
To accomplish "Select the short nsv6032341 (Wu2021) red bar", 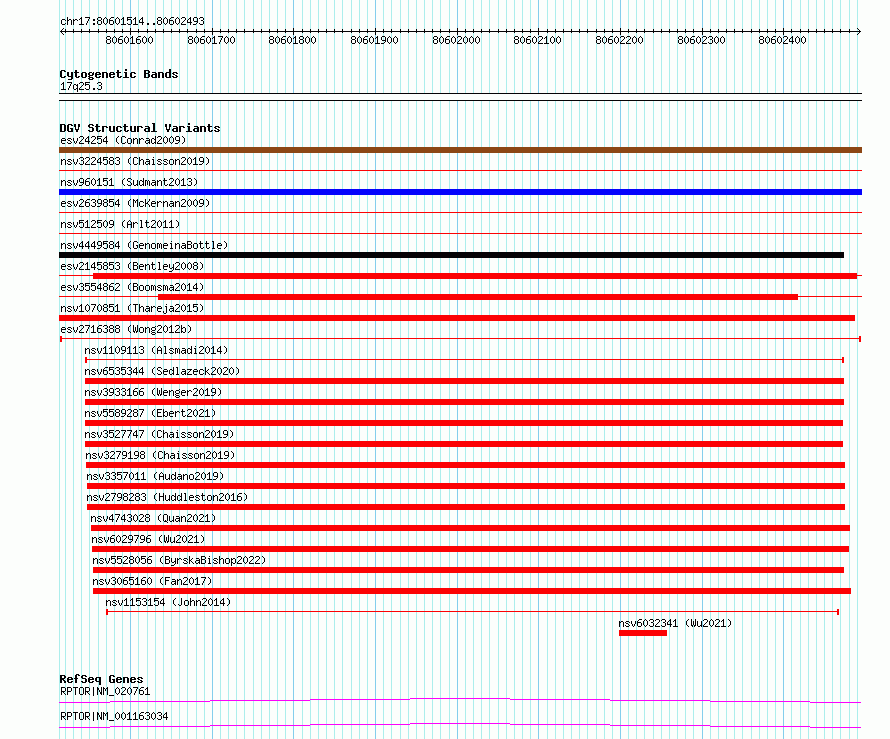I will coord(643,633).
